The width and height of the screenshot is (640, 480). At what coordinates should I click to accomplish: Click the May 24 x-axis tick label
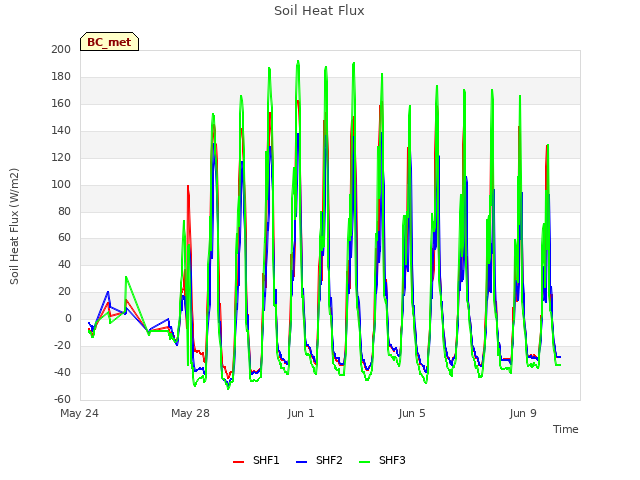click(79, 413)
